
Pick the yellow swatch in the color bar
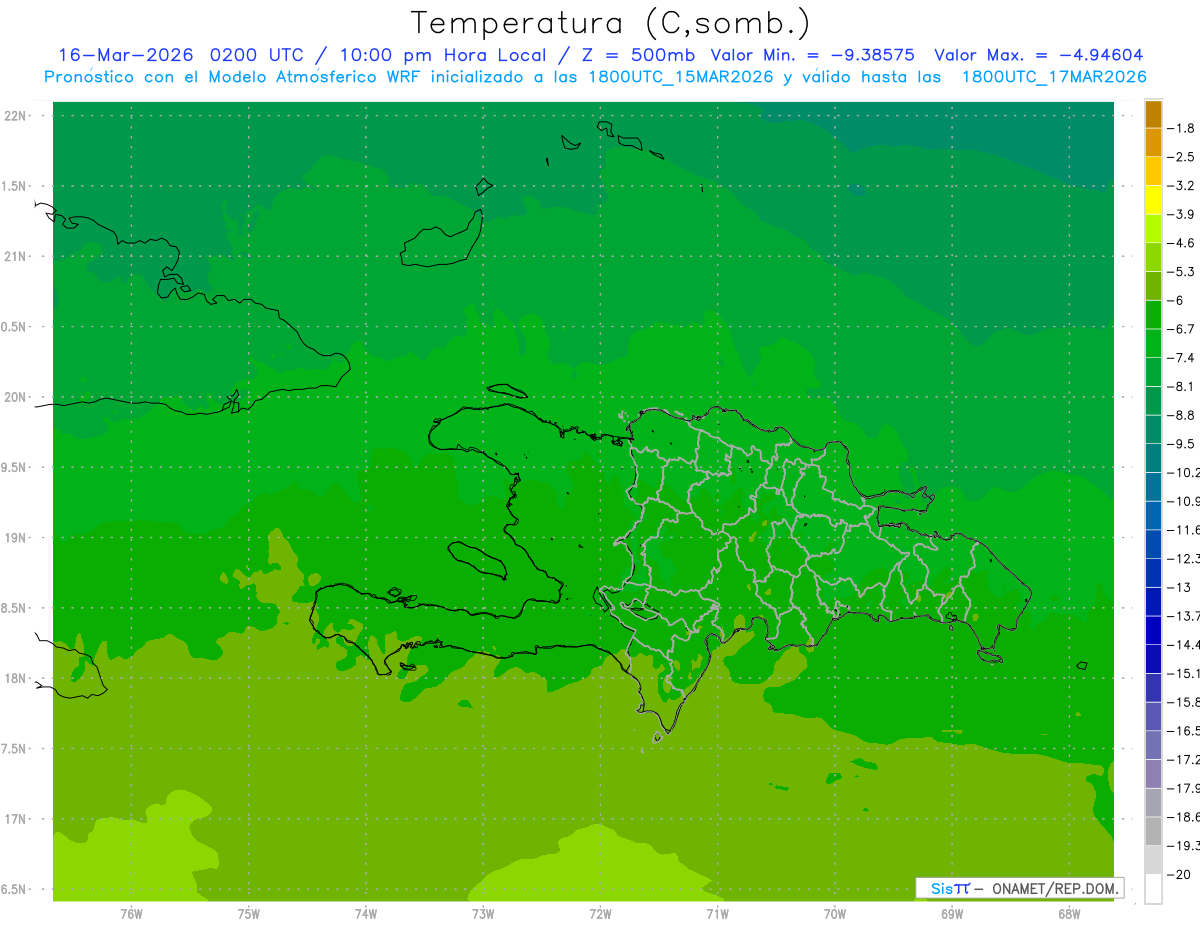pos(1153,200)
